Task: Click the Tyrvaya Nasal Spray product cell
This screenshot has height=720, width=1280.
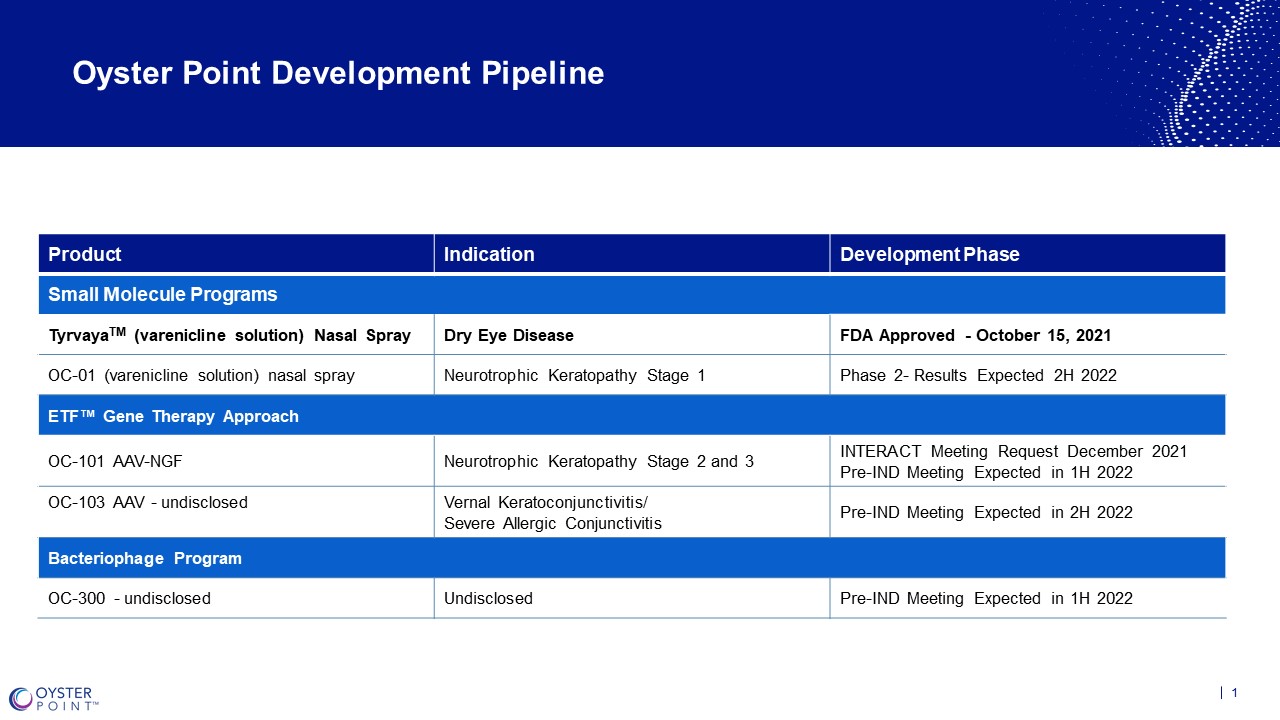Action: tap(229, 335)
